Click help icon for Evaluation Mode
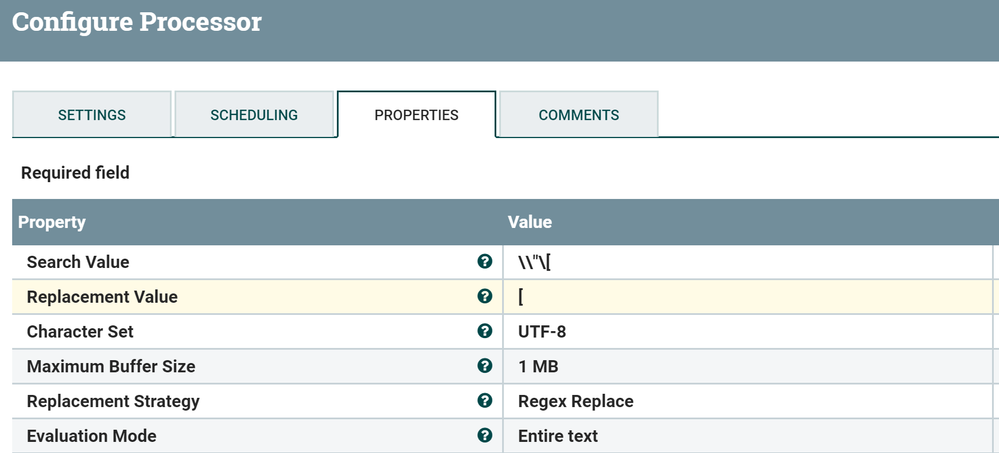This screenshot has height=453, width=999. (x=485, y=436)
